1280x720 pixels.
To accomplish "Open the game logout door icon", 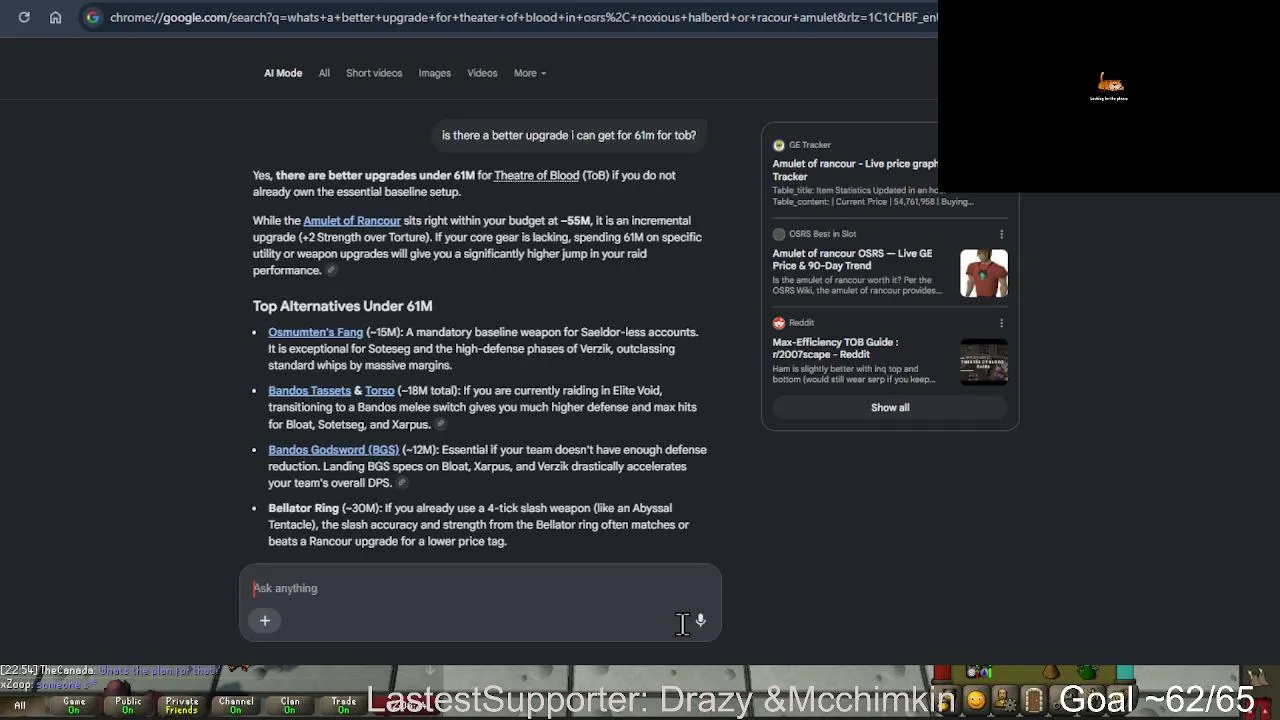I will 1034,700.
